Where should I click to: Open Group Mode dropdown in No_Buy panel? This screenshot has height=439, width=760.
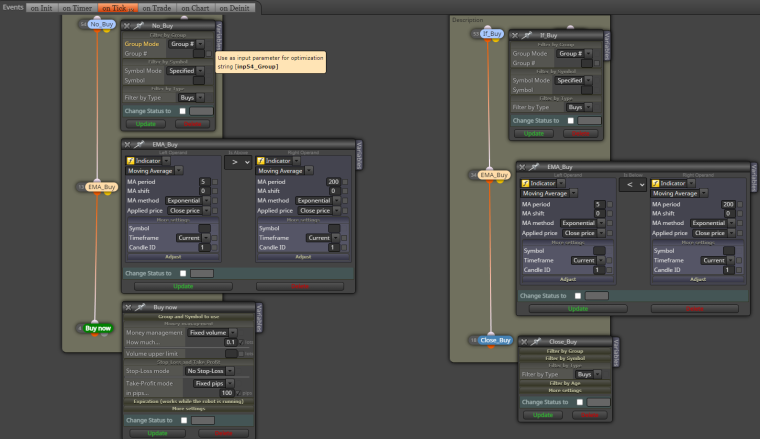pos(187,44)
